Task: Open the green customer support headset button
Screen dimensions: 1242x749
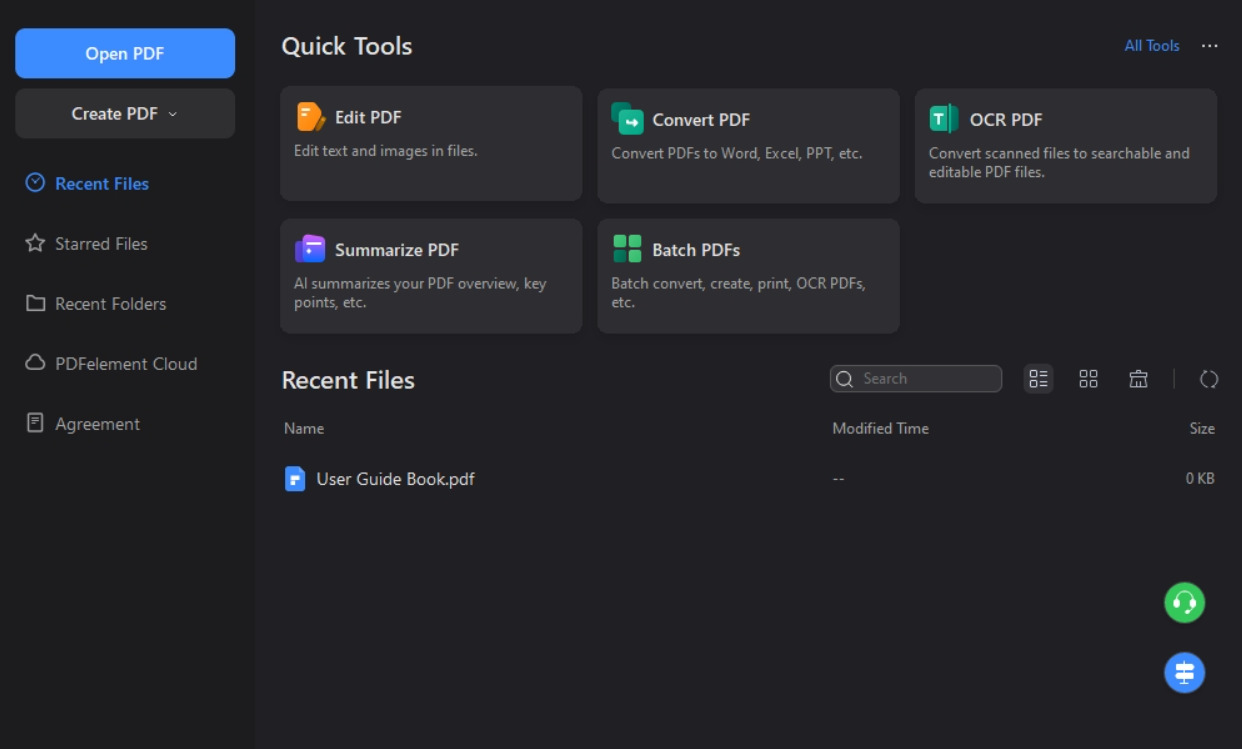Action: (1185, 603)
